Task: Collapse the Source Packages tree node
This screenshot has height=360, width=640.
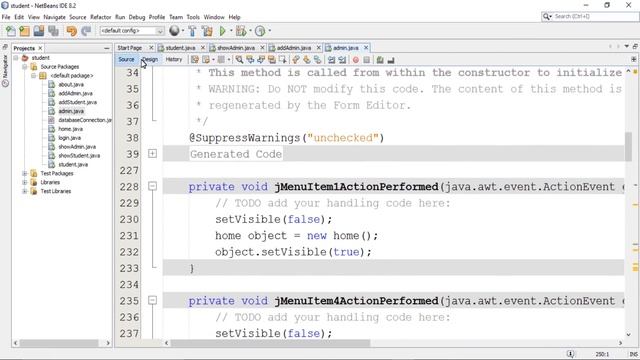Action: tap(25, 67)
